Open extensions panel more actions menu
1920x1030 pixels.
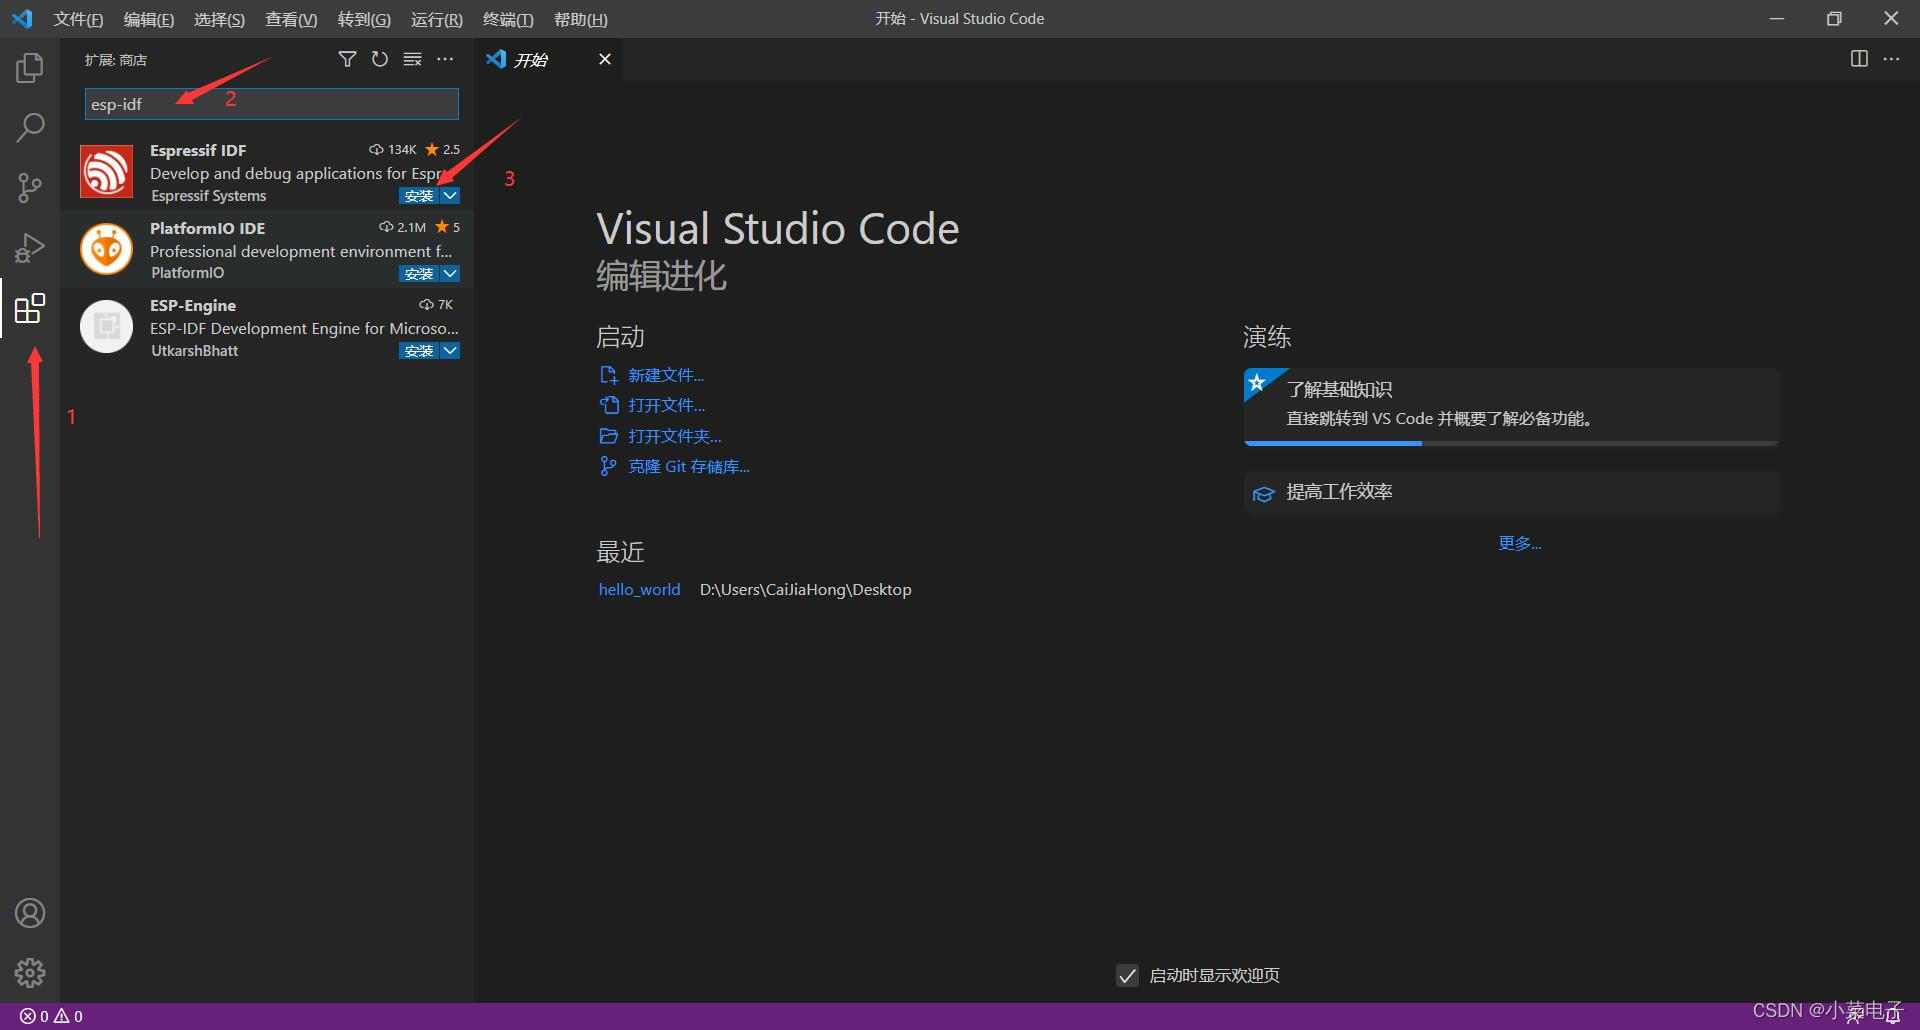(445, 60)
